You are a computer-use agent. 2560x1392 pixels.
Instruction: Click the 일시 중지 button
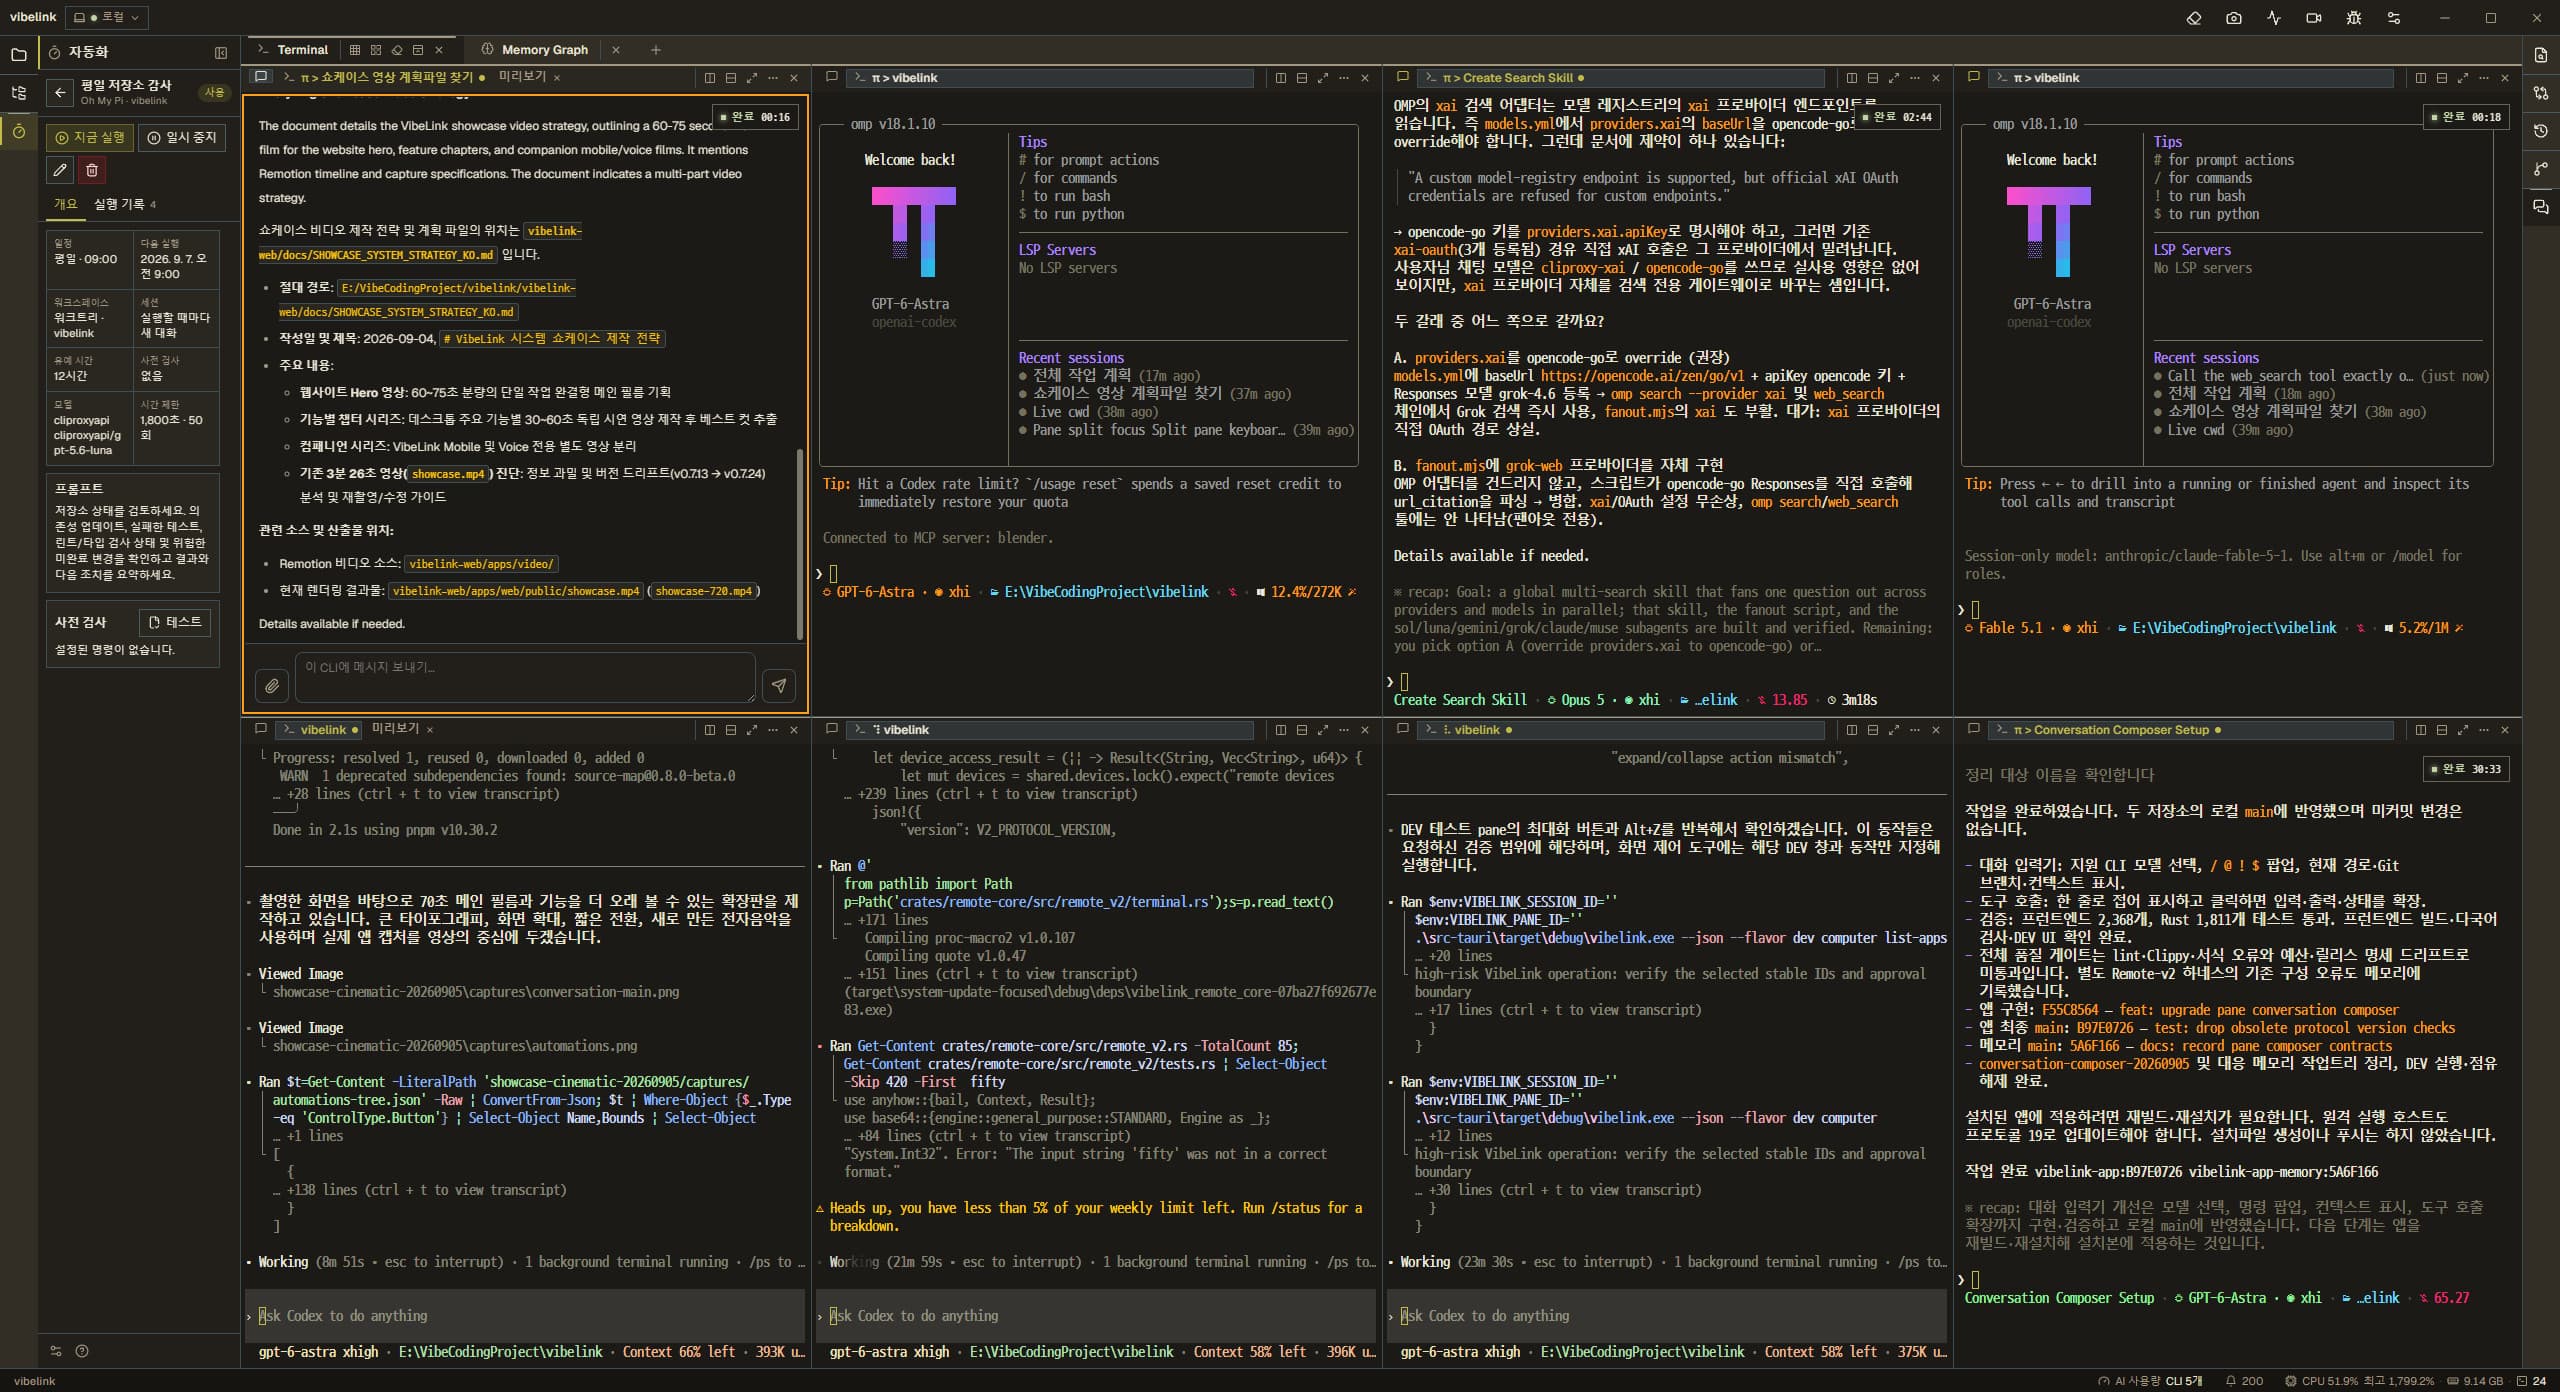[182, 138]
